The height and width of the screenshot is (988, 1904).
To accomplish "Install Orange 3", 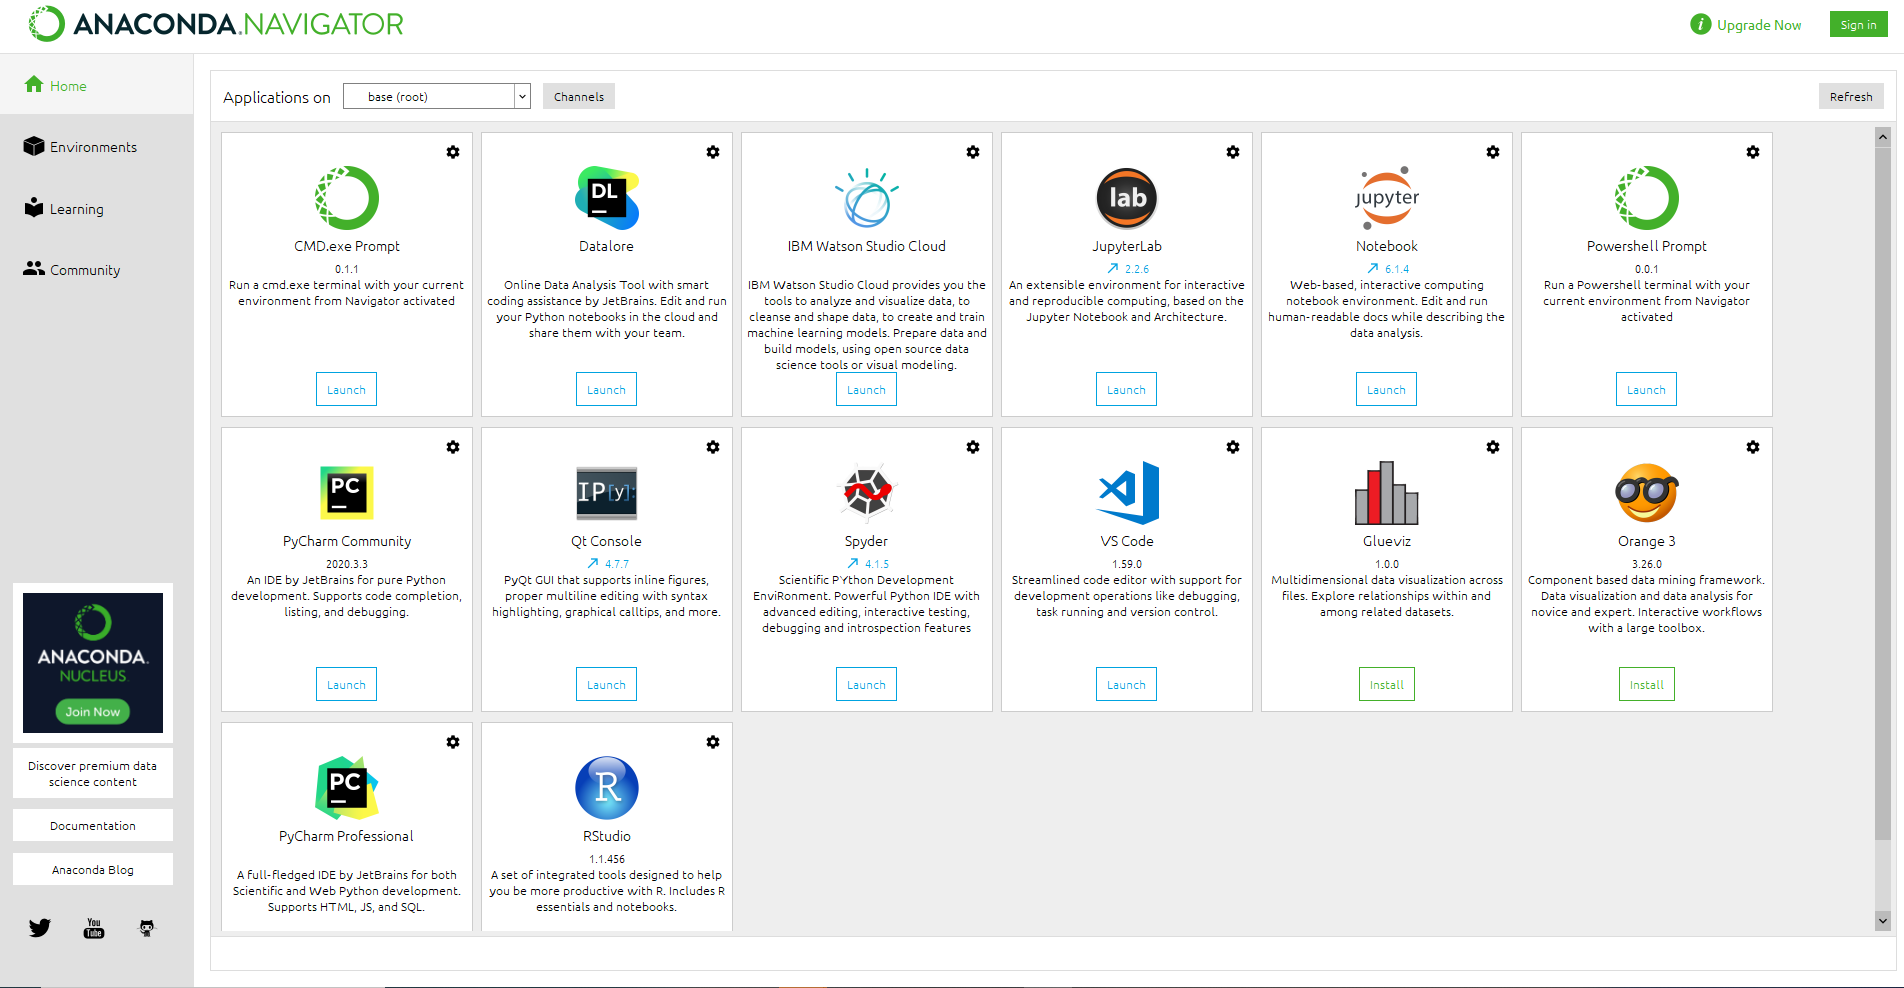I will 1647,684.
